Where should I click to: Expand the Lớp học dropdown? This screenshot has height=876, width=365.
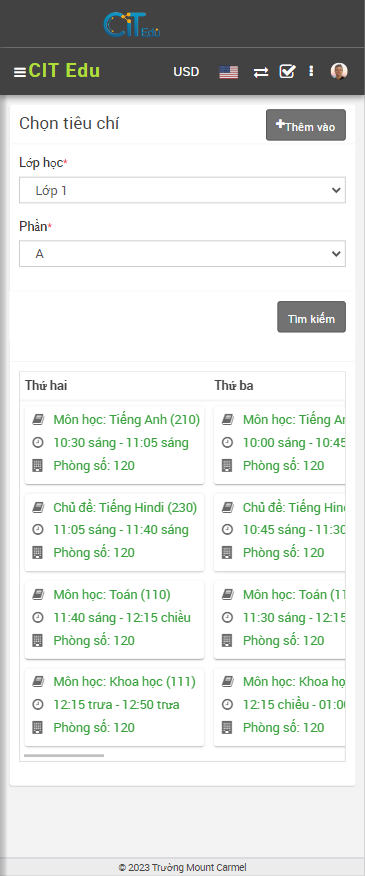(182, 191)
